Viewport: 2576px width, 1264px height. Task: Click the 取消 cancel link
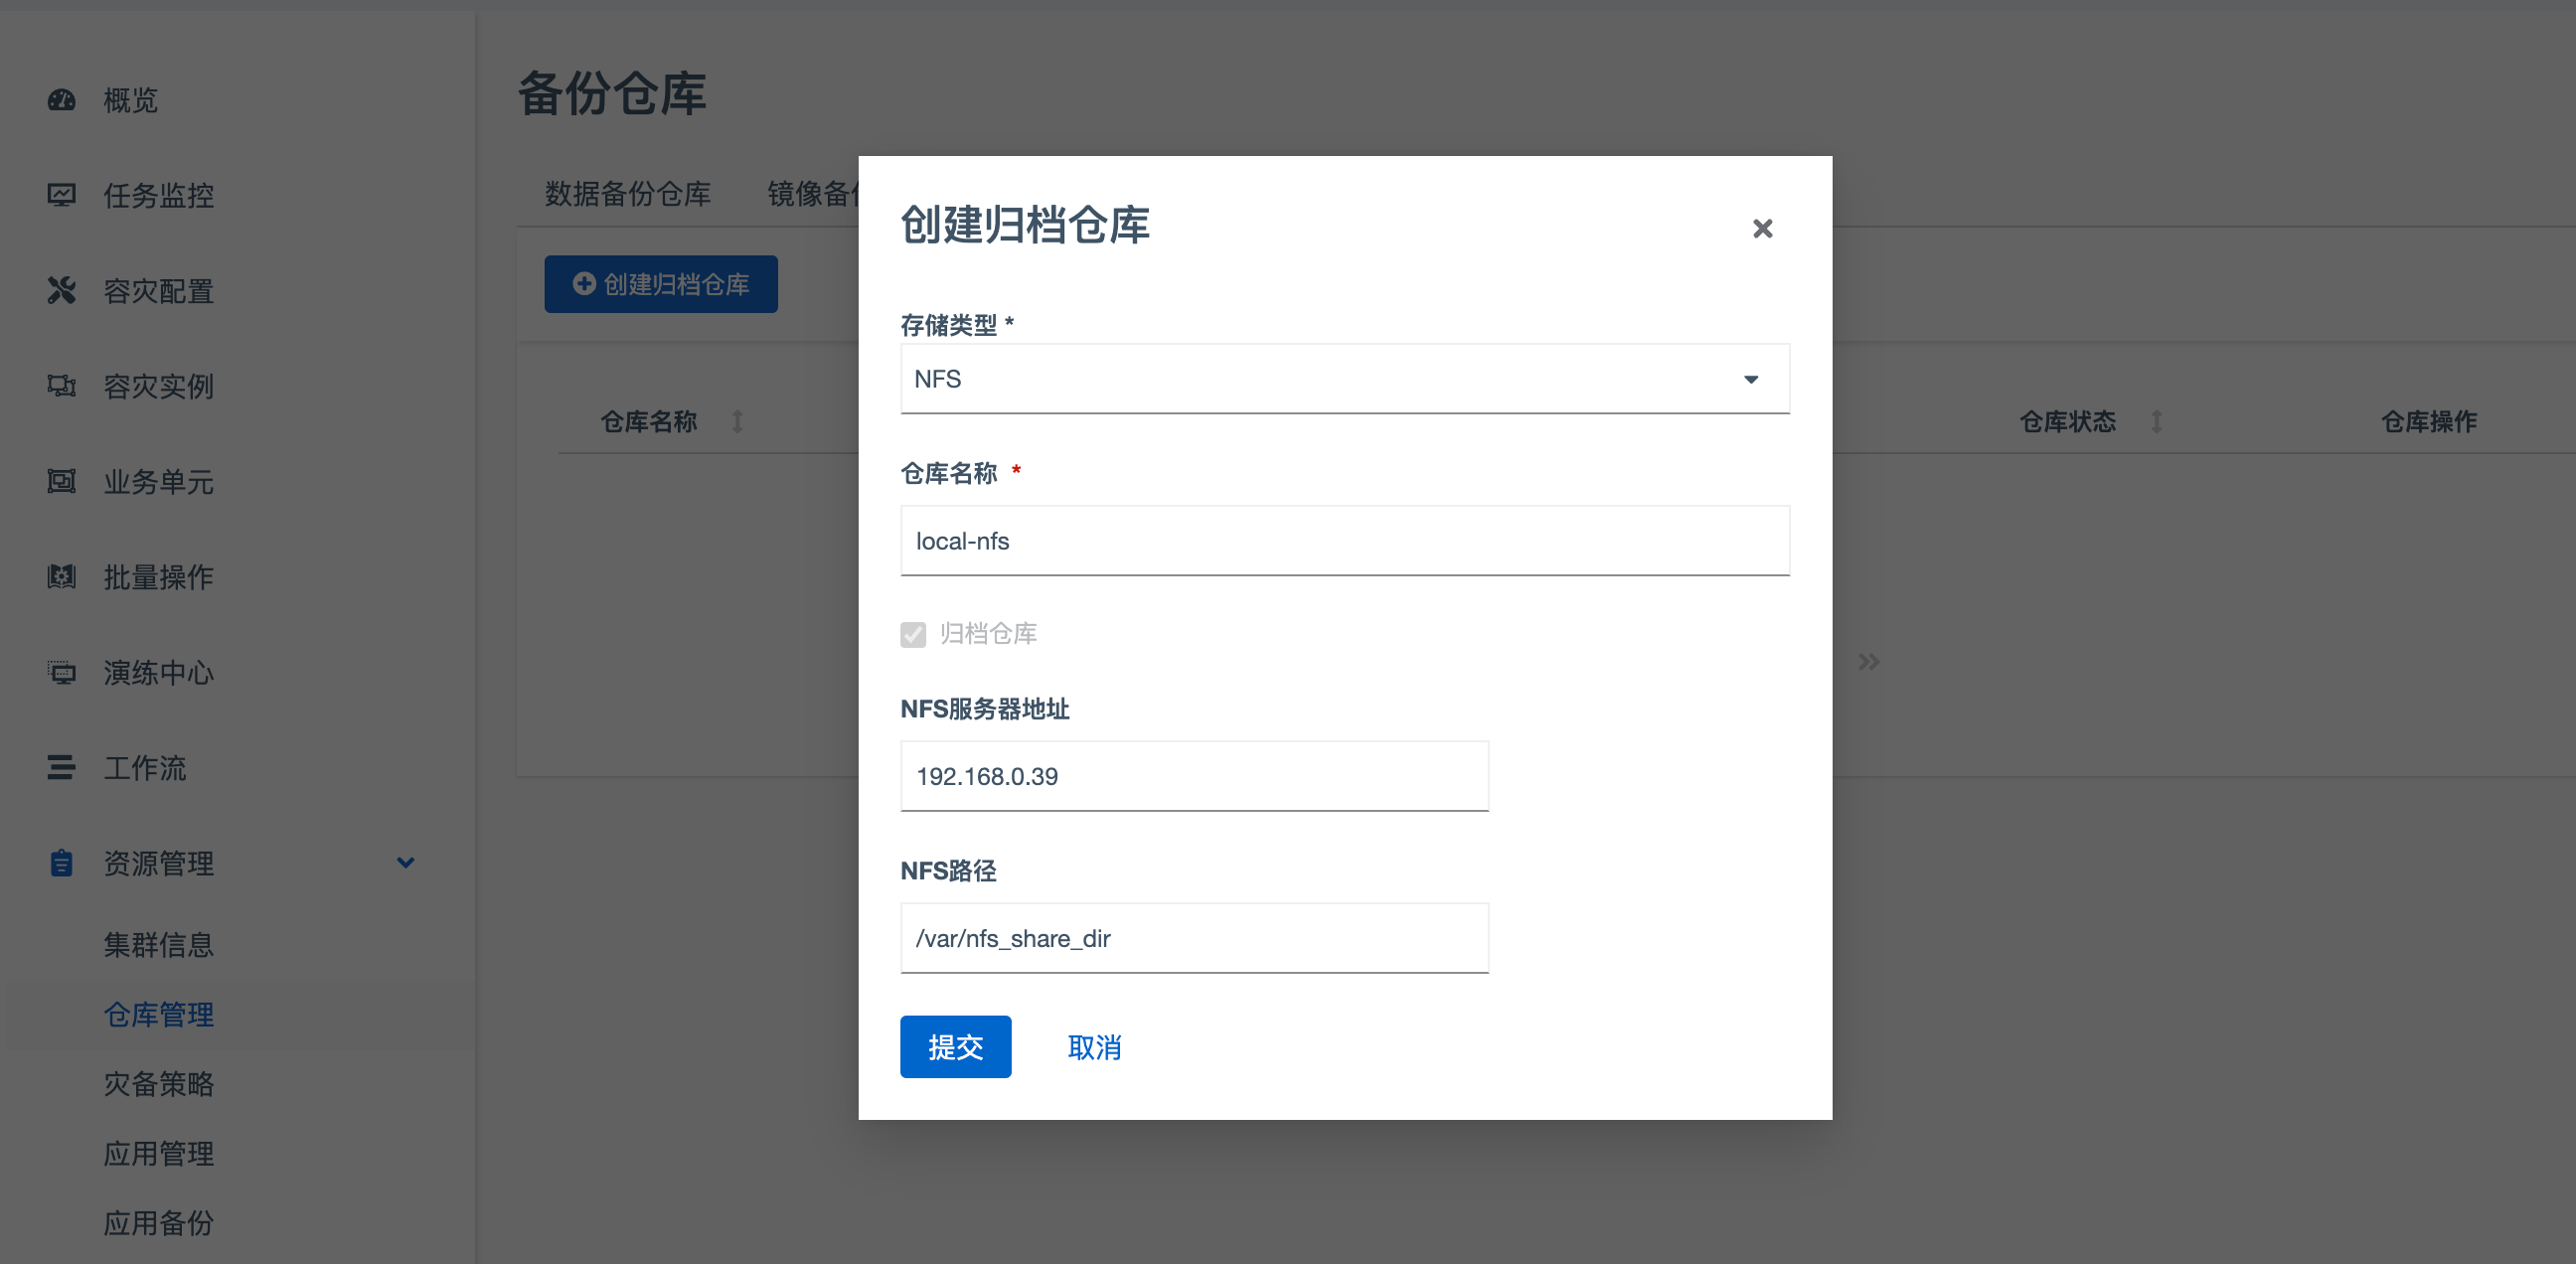click(x=1095, y=1047)
